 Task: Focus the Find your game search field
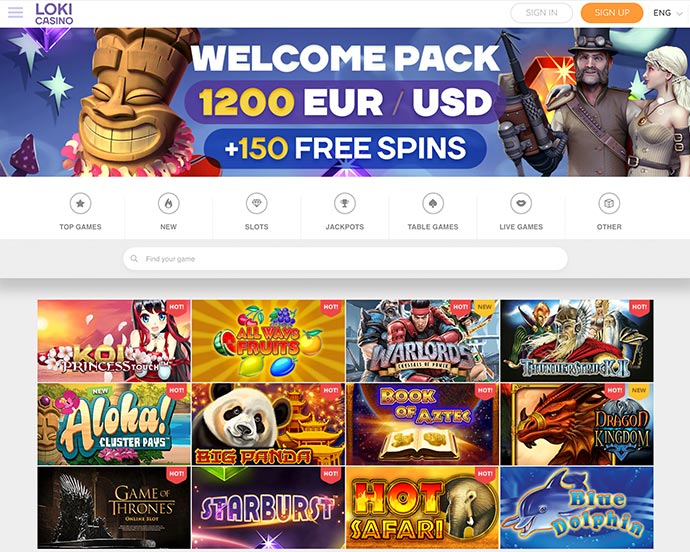345,259
